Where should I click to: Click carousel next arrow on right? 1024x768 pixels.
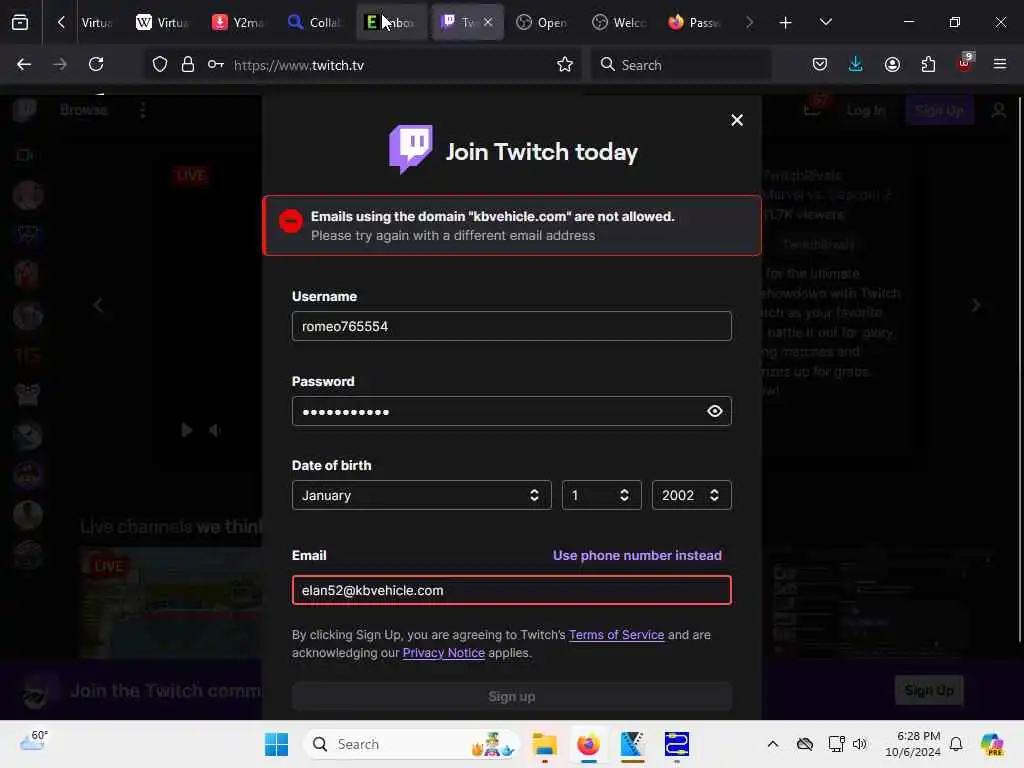click(x=976, y=305)
